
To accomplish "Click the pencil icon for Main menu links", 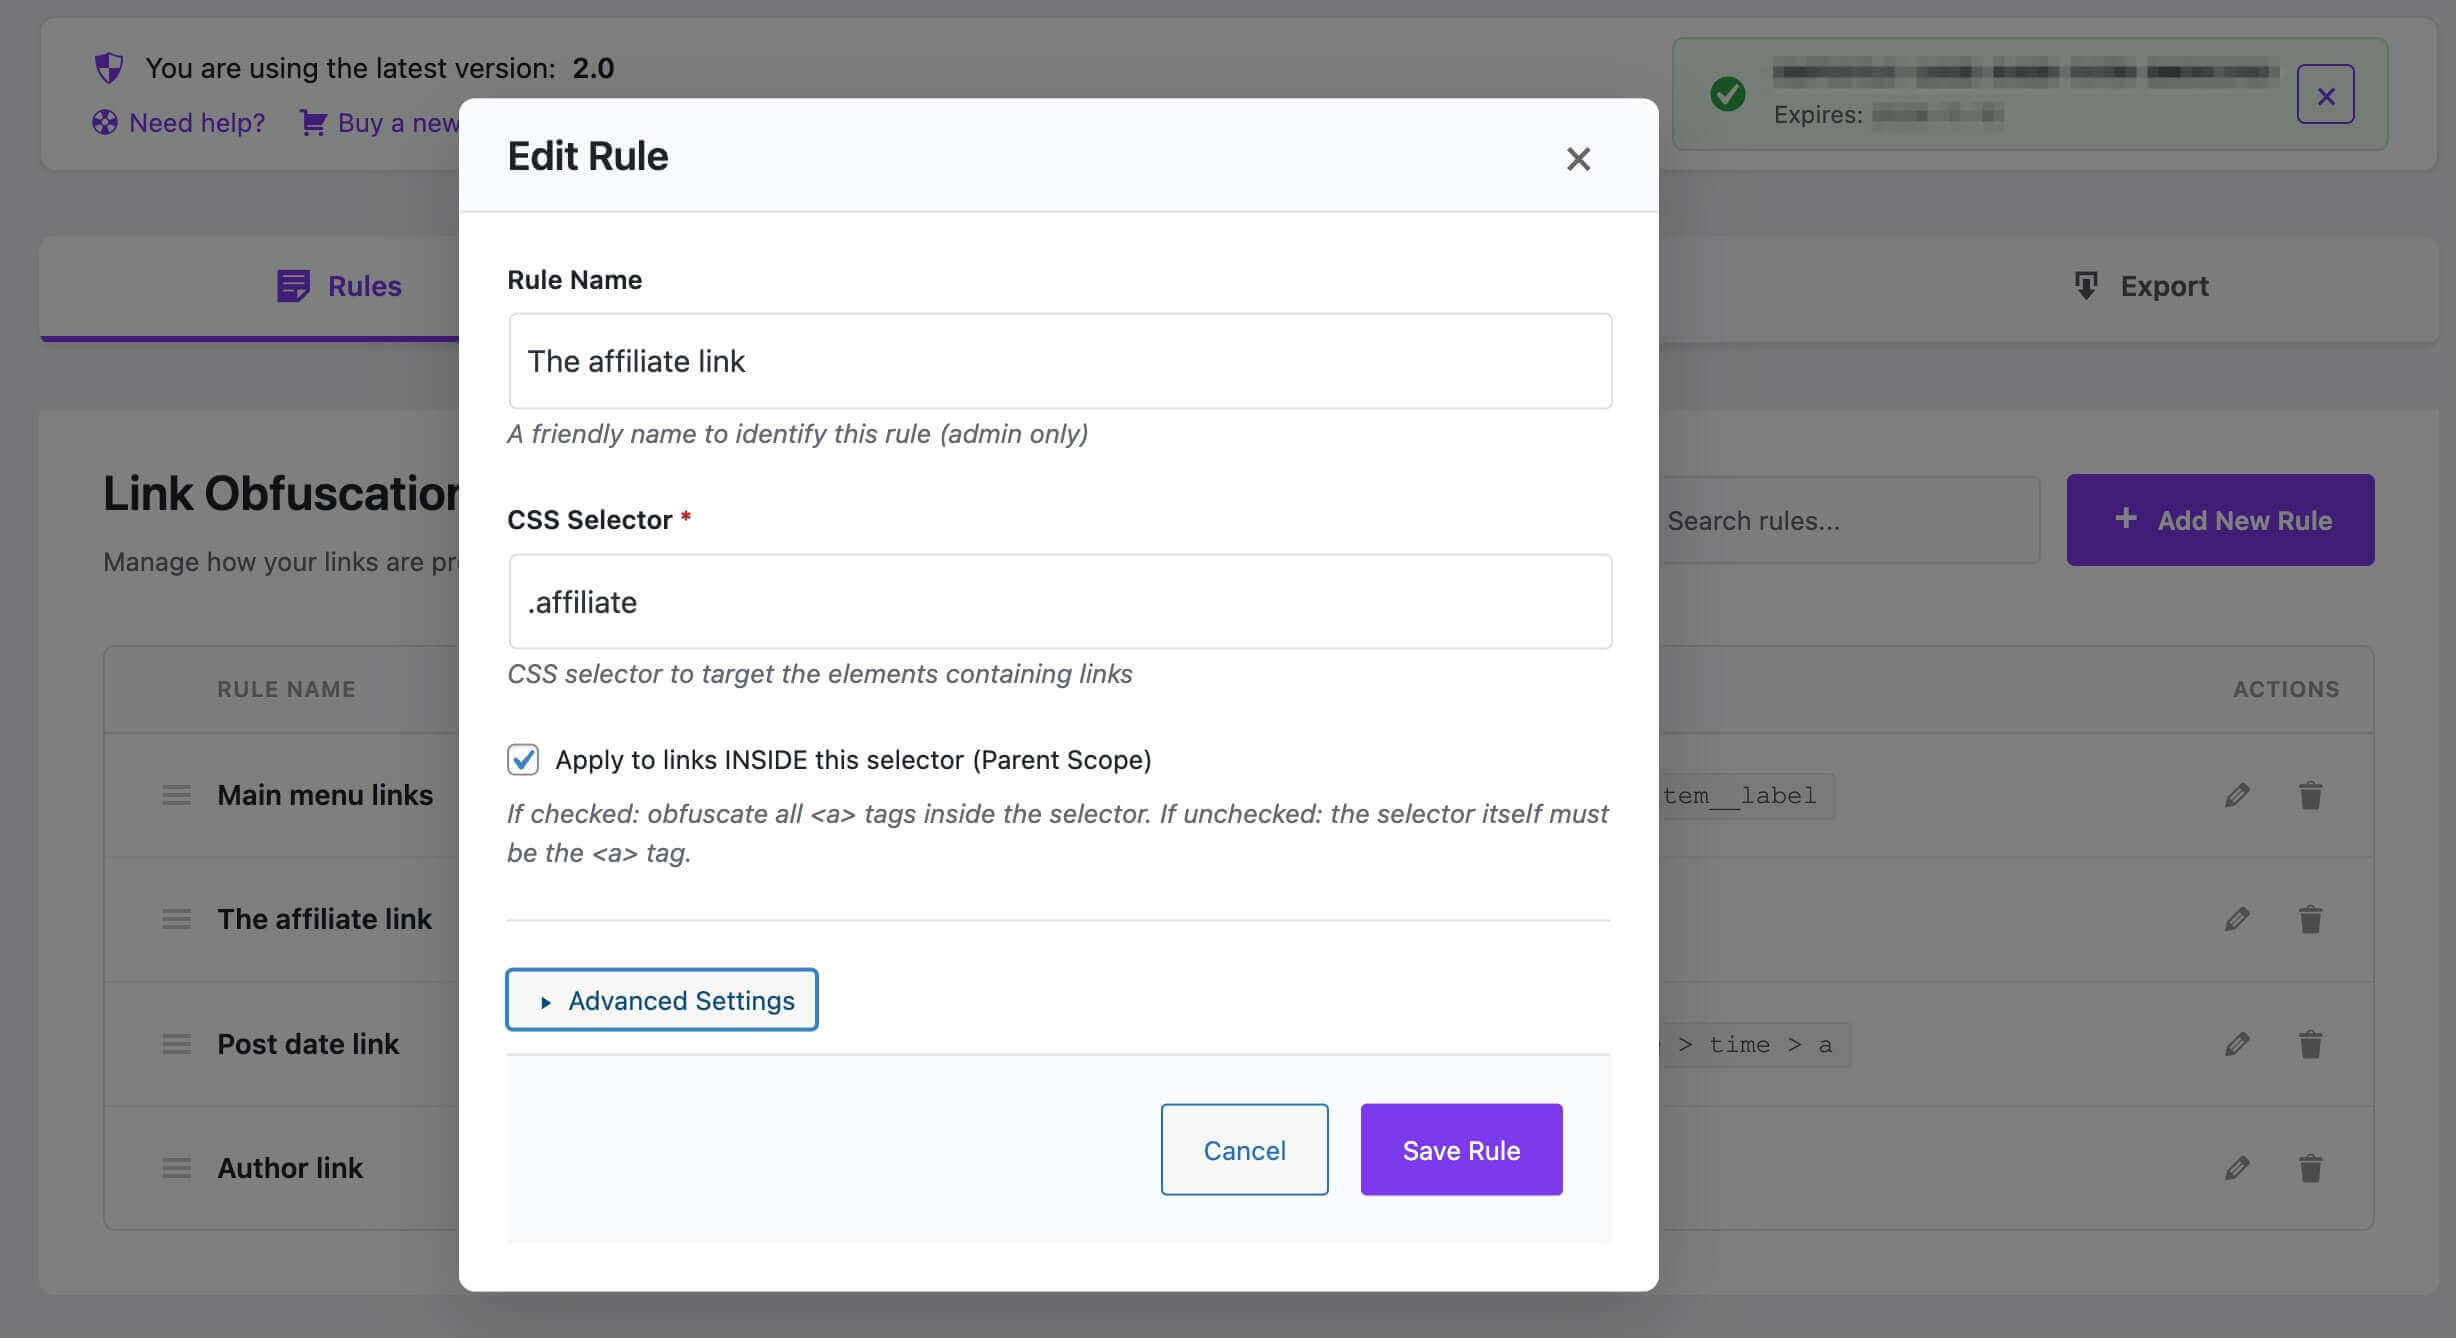I will tap(2237, 795).
